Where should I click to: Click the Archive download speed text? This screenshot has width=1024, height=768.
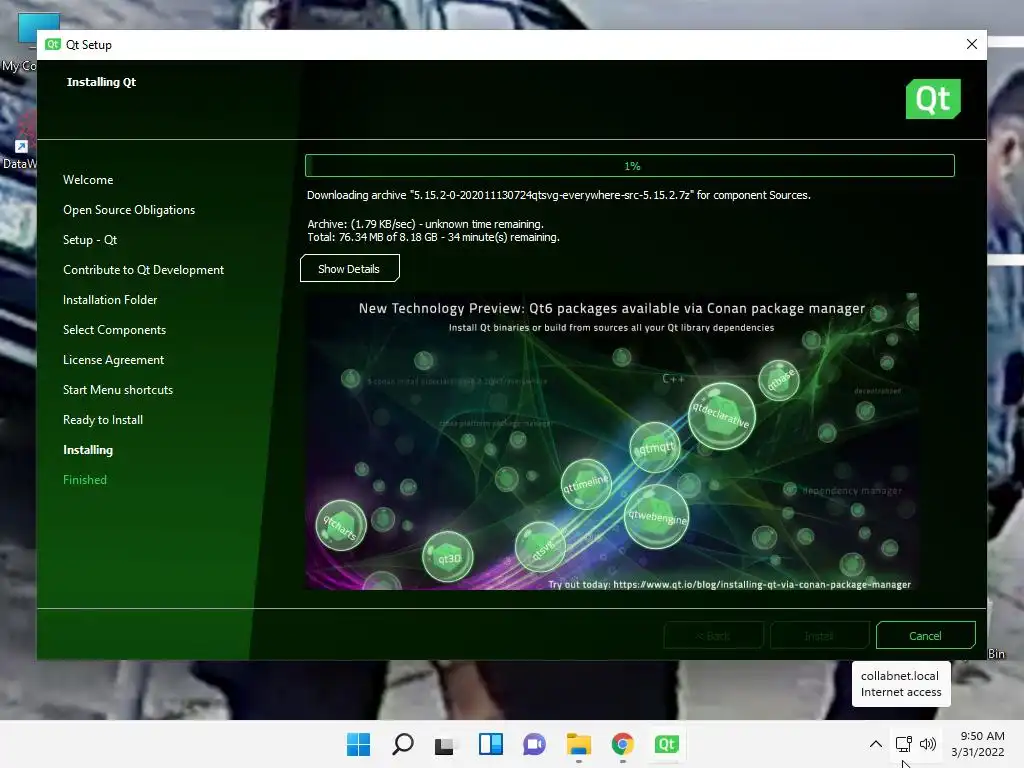(x=426, y=224)
